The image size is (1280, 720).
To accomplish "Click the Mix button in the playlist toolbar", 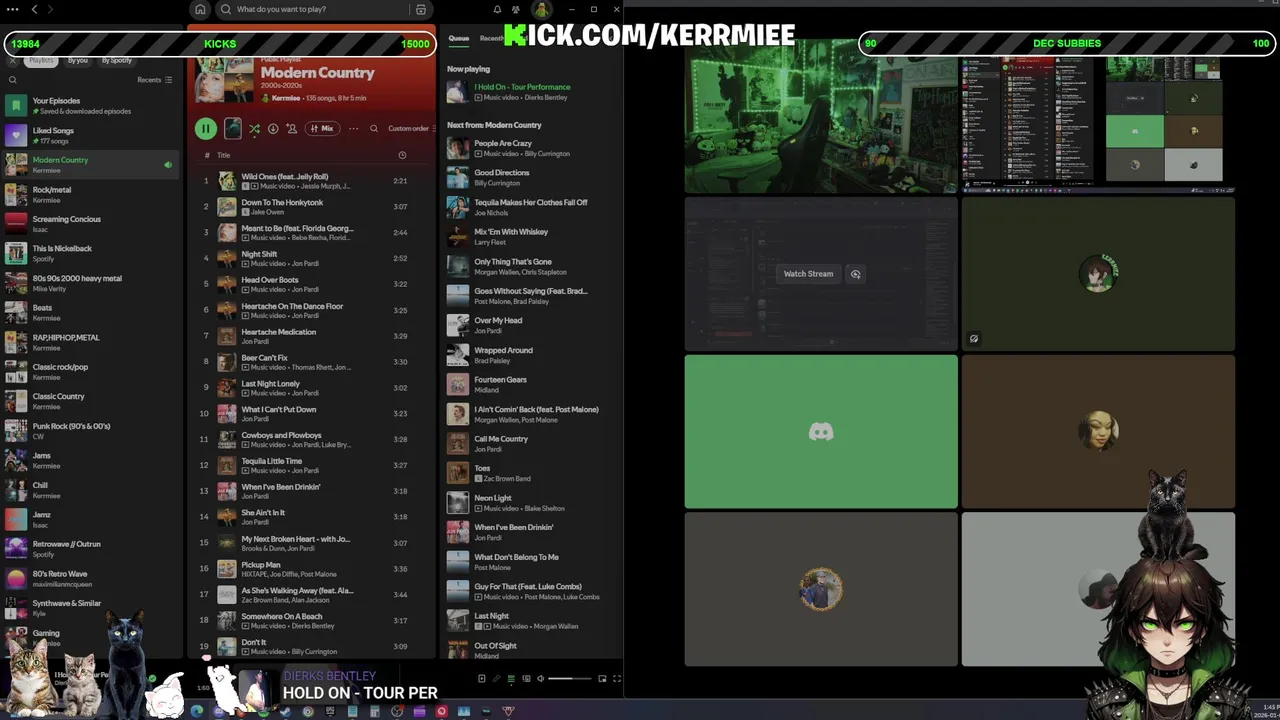I will [322, 129].
